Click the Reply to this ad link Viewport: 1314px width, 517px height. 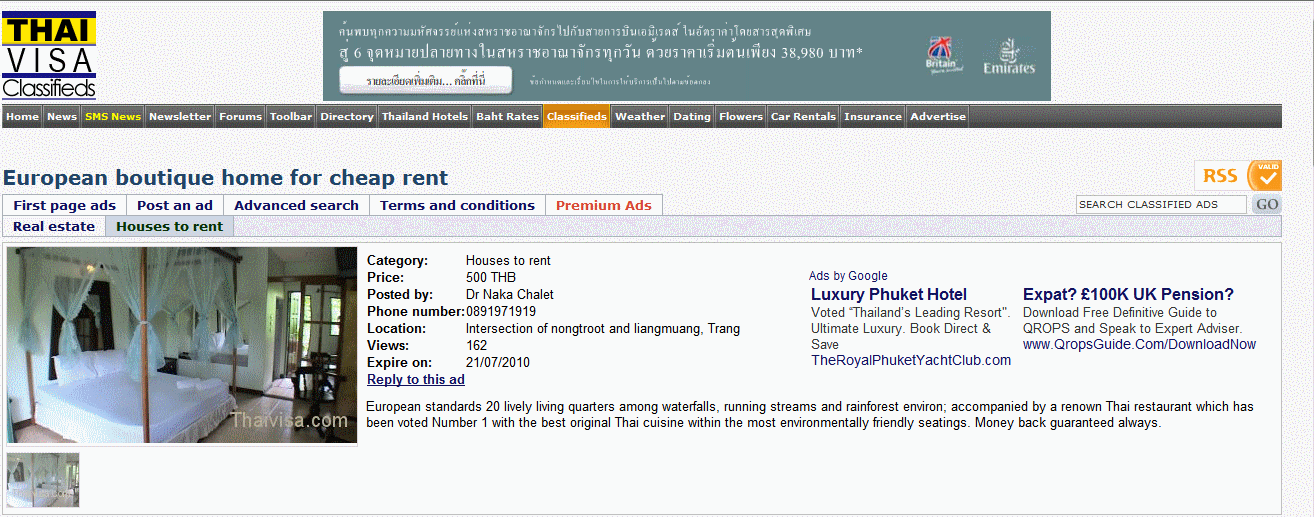tap(415, 379)
